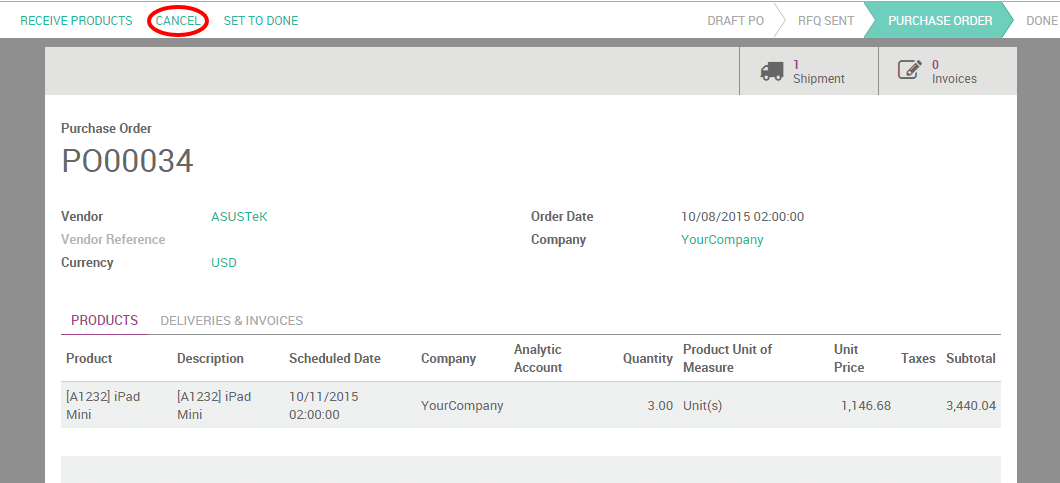The width and height of the screenshot is (1060, 483).
Task: Click the Invoices pencil icon
Action: pos(909,71)
